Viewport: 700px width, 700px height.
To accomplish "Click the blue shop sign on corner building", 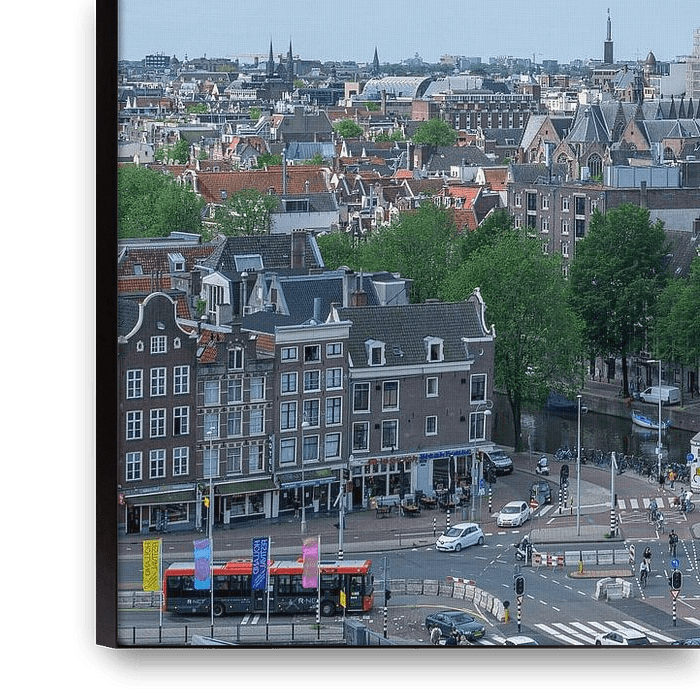I will [x=445, y=455].
